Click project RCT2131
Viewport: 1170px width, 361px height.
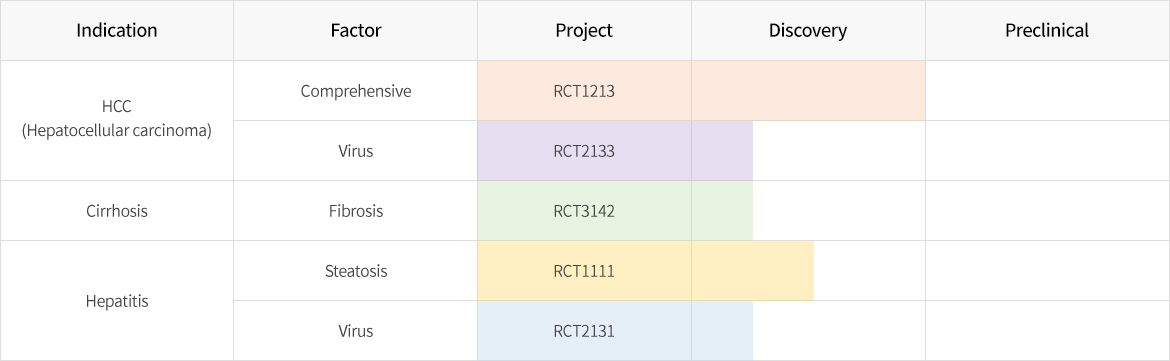pos(584,330)
